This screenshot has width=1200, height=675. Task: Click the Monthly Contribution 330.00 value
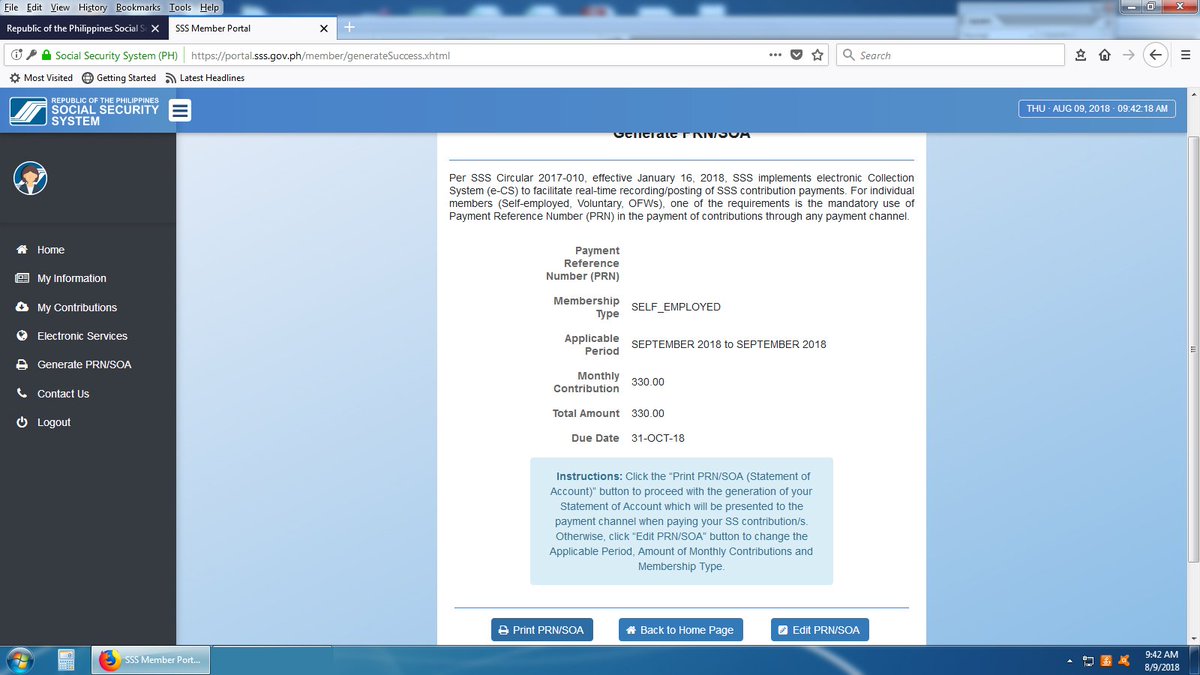click(x=648, y=382)
